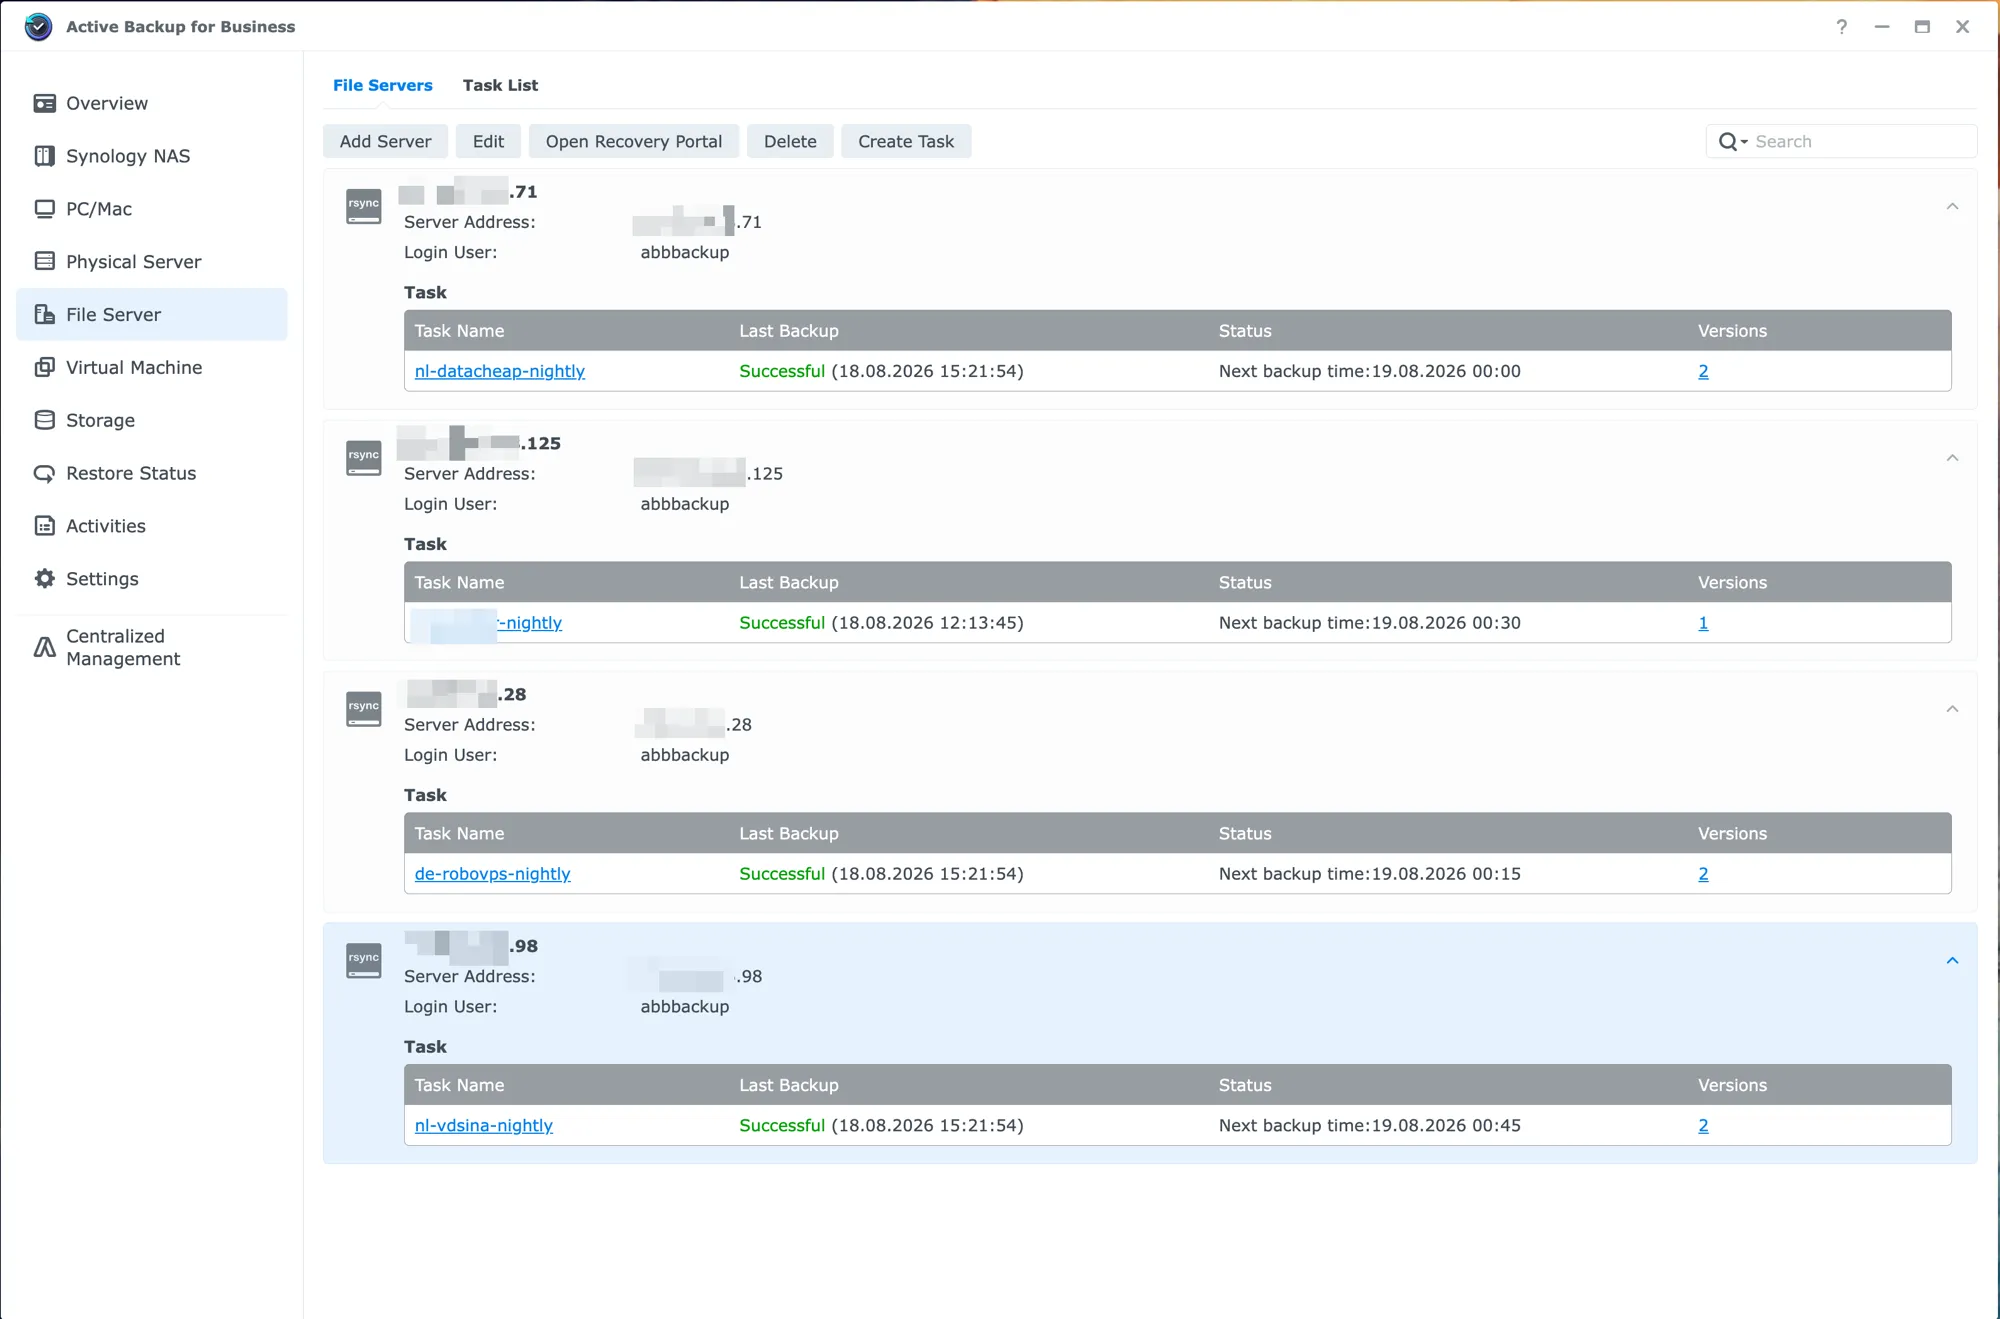Screen dimensions: 2000x1319
Task: Click the Add Server button
Action: coord(385,141)
